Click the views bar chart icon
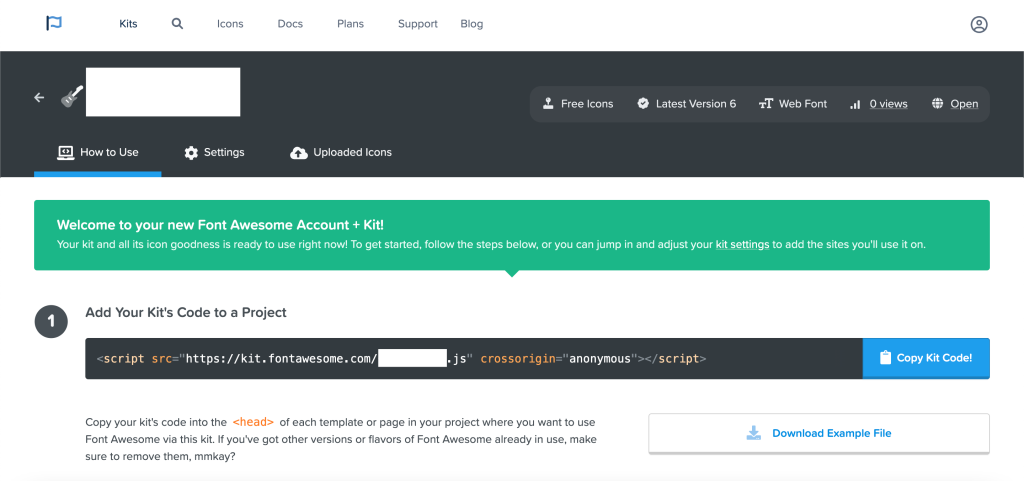Viewport: 1024px width, 481px height. click(x=855, y=104)
